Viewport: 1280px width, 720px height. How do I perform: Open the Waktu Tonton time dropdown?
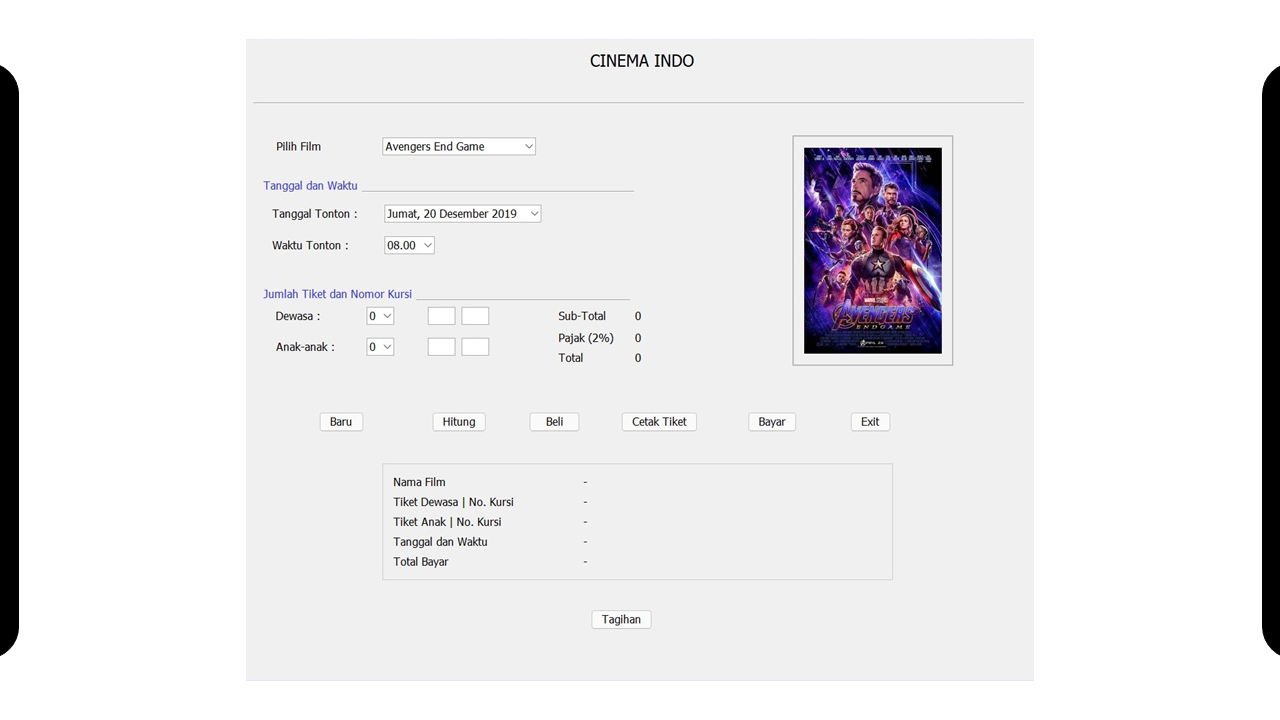tap(409, 245)
